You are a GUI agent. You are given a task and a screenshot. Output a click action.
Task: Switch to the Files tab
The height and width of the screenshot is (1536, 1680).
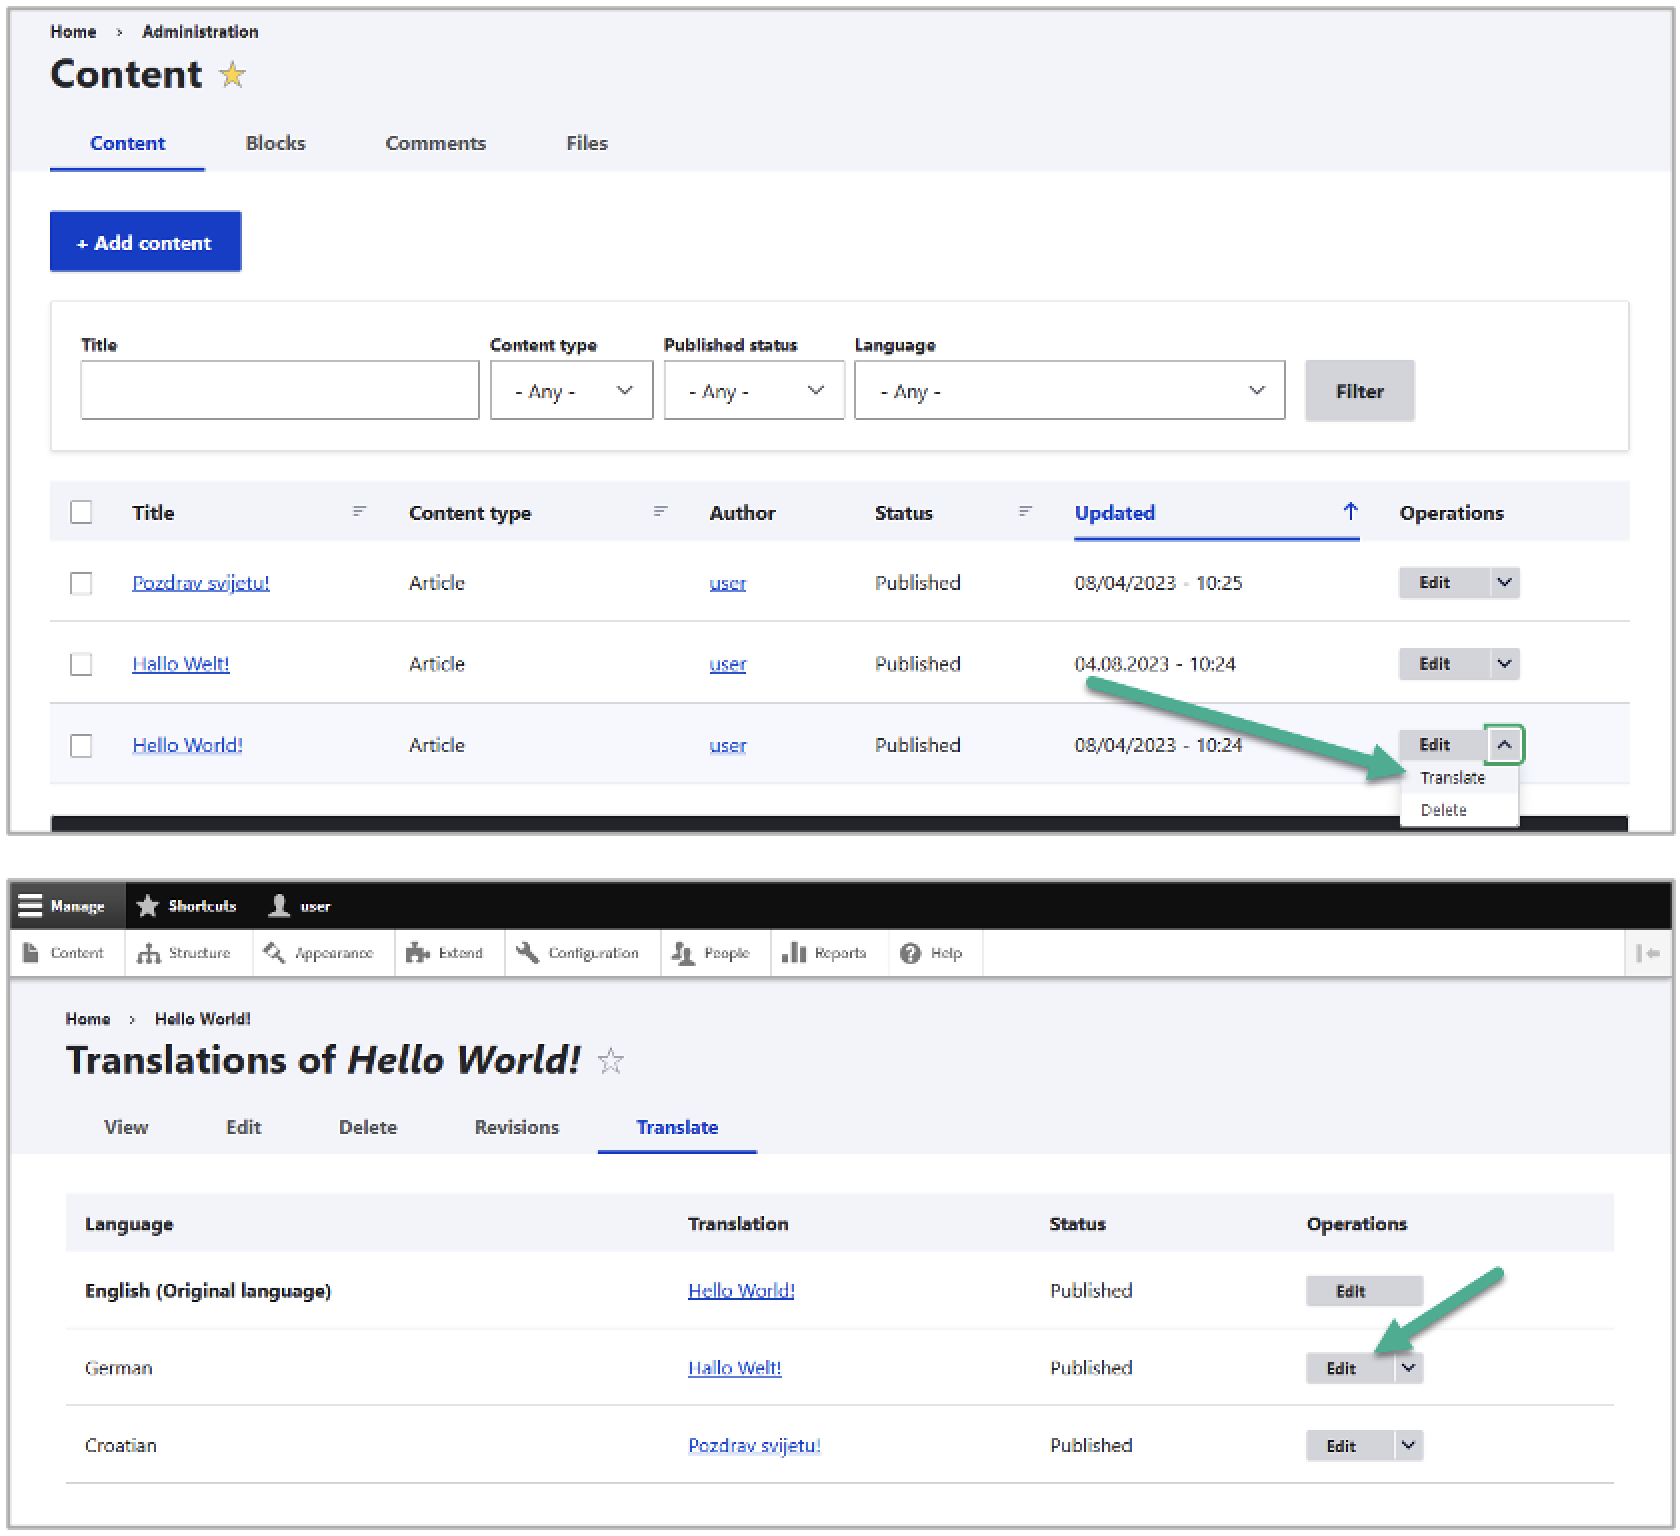(586, 143)
